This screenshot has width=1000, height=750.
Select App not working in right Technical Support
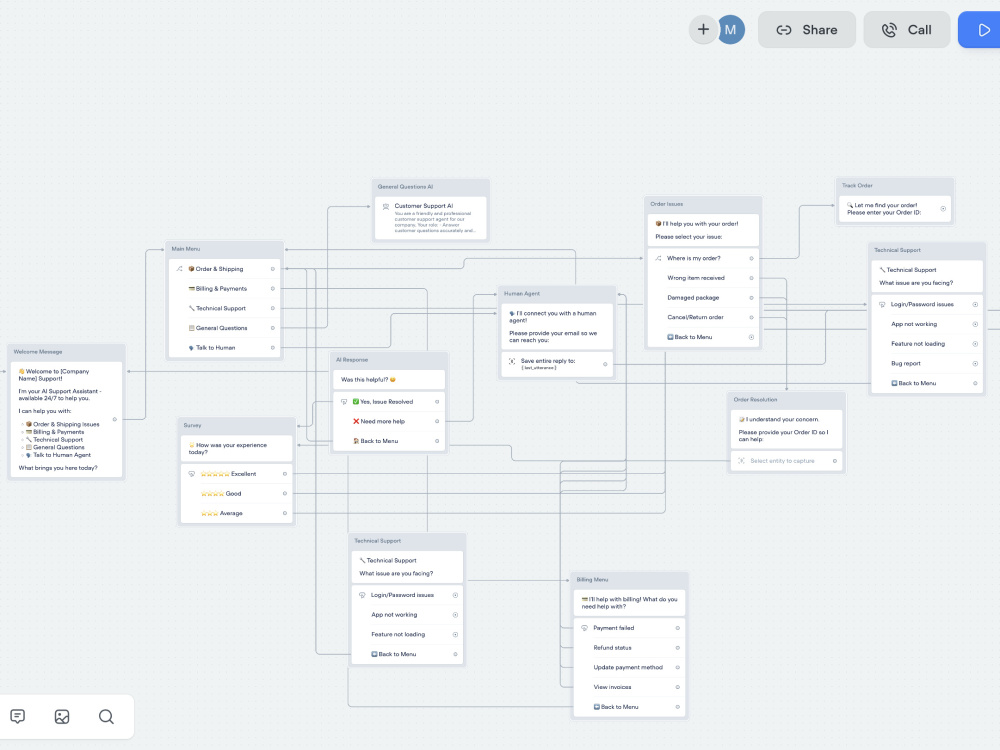[927, 324]
